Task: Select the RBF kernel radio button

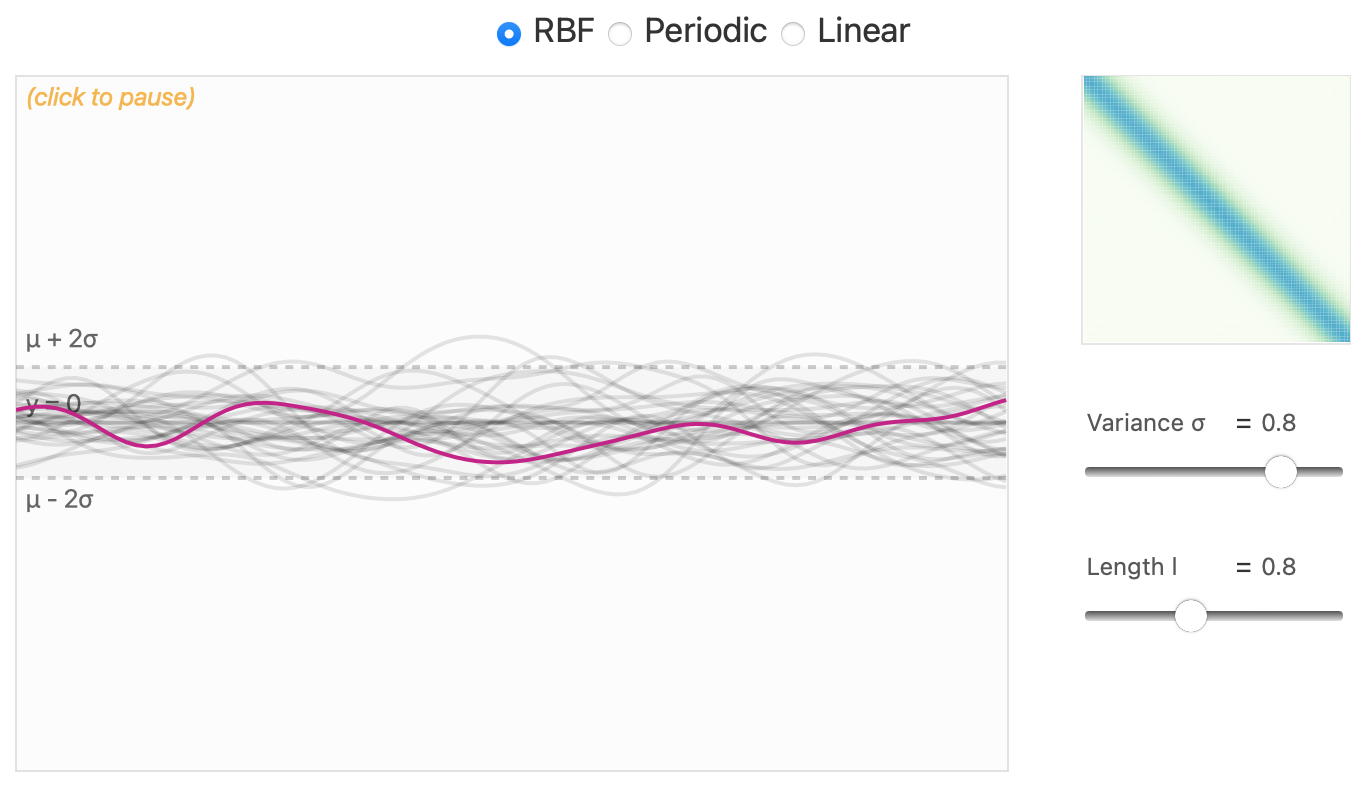Action: (509, 34)
